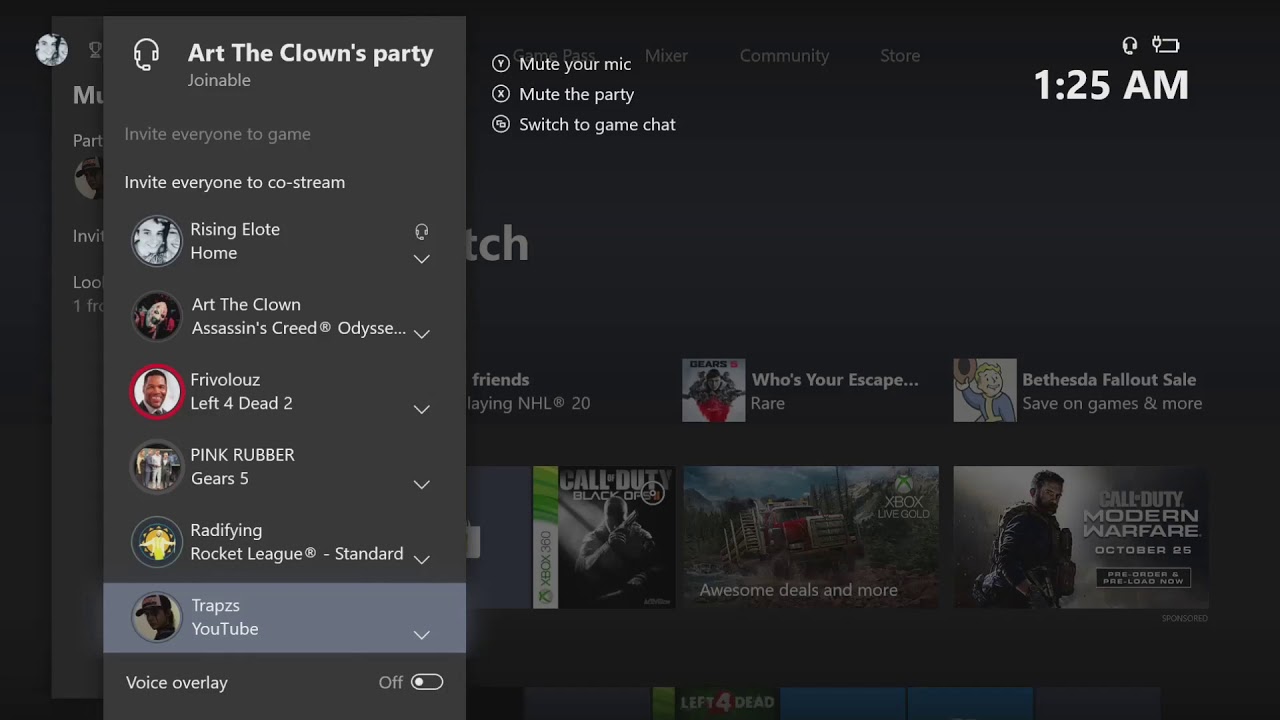Select Mute the party option
The width and height of the screenshot is (1280, 720).
pyautogui.click(x=577, y=94)
